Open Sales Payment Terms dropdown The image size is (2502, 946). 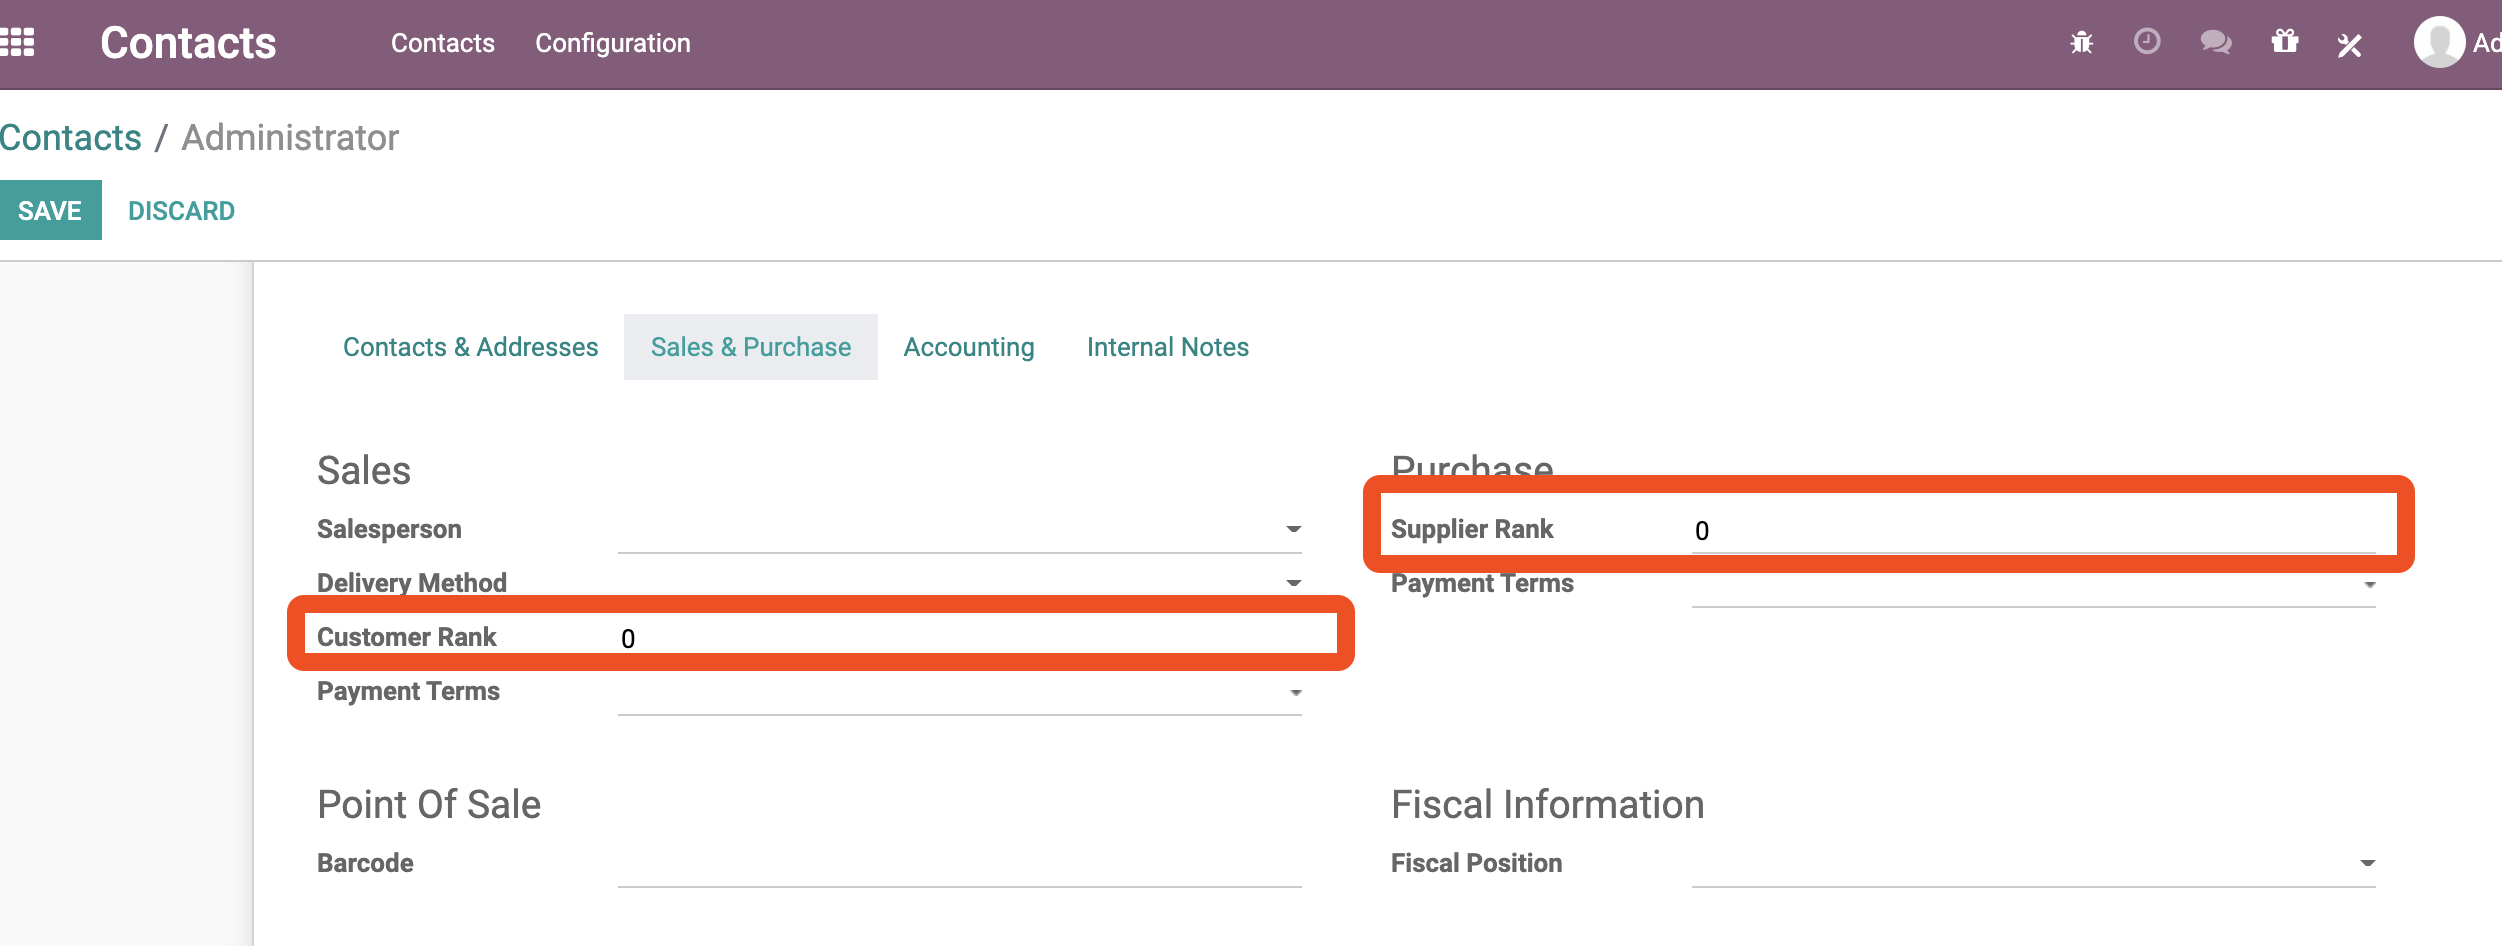[959, 692]
